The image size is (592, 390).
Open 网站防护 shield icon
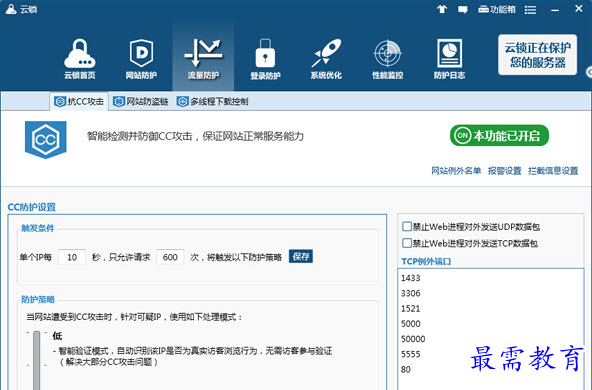pos(141,59)
